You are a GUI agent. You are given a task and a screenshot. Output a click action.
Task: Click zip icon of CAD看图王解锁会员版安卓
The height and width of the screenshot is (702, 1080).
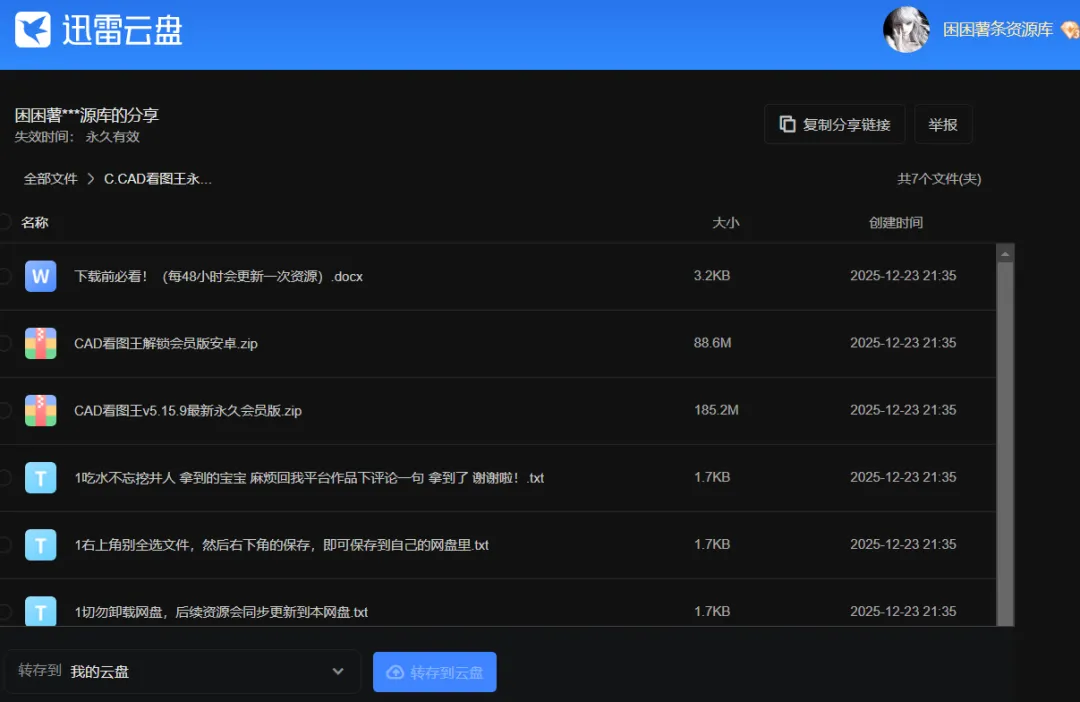point(41,343)
